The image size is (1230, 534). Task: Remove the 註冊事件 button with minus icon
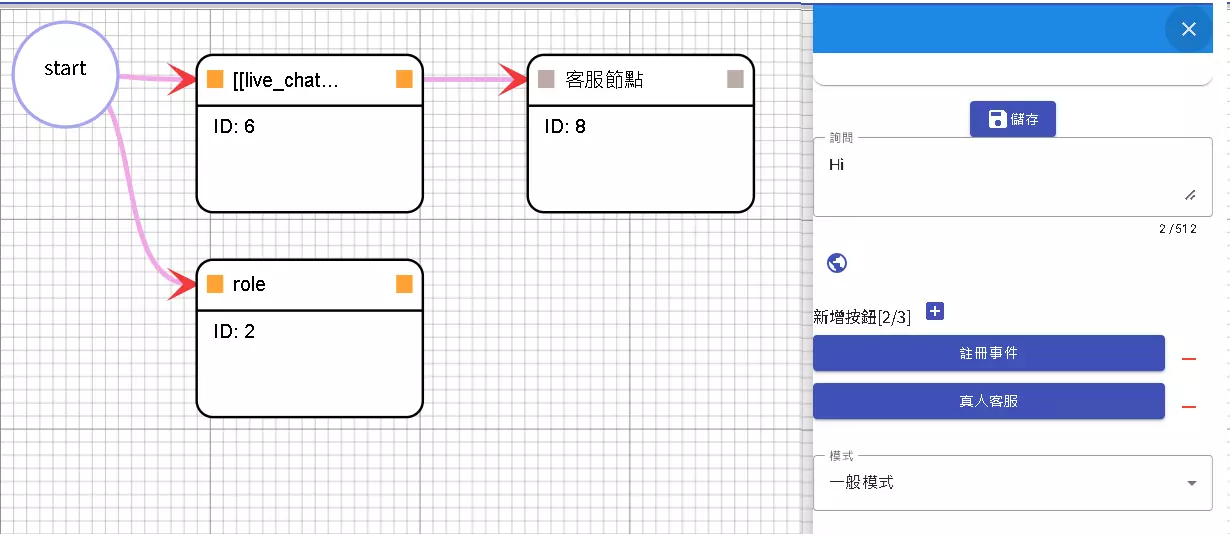(x=1189, y=359)
